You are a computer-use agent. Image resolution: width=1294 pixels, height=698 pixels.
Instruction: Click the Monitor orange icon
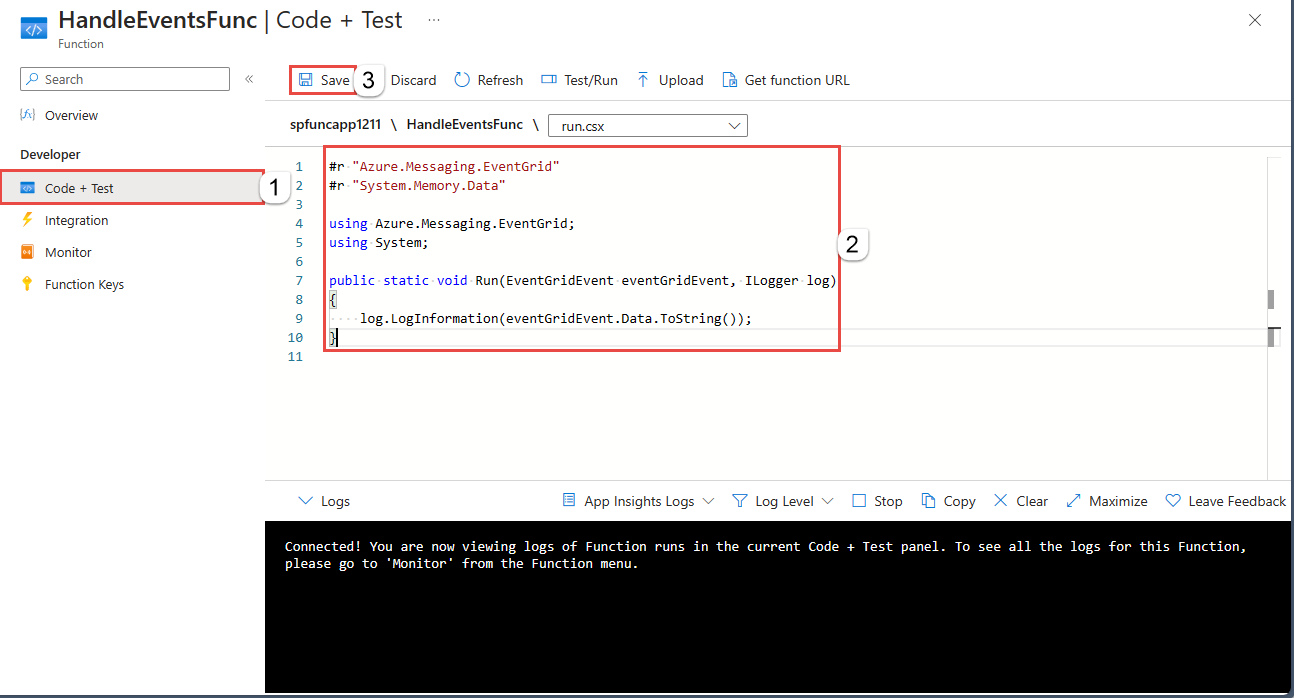pos(27,252)
